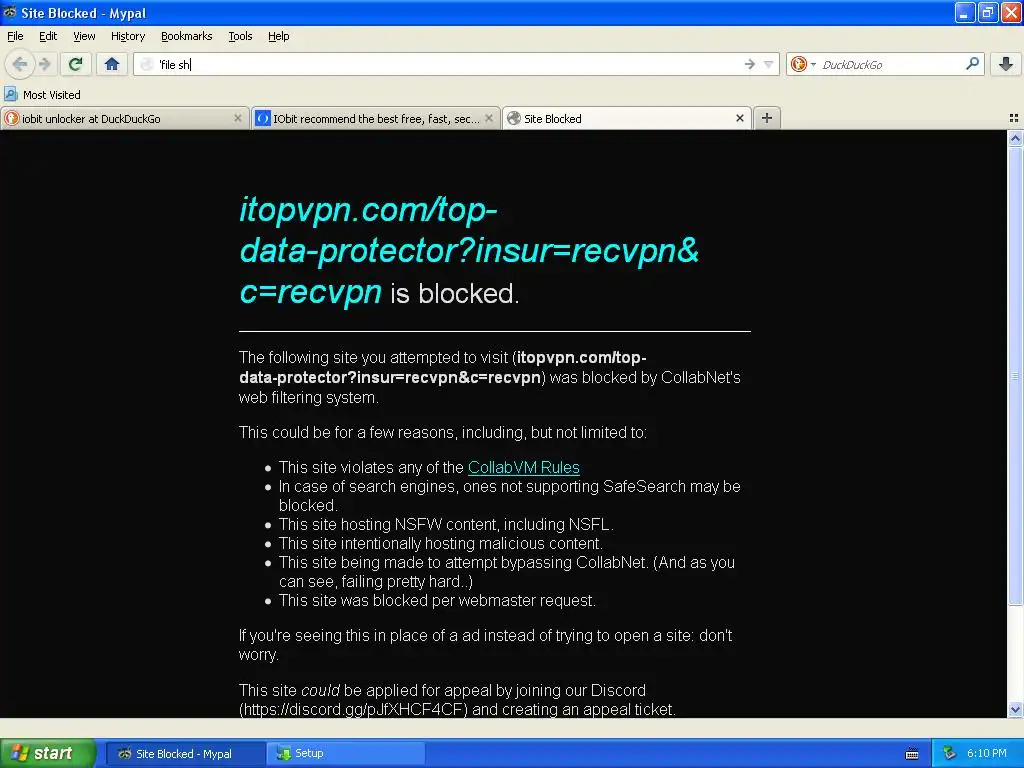Image resolution: width=1024 pixels, height=768 pixels.
Task: Open a new tab with the plus button
Action: pos(767,118)
